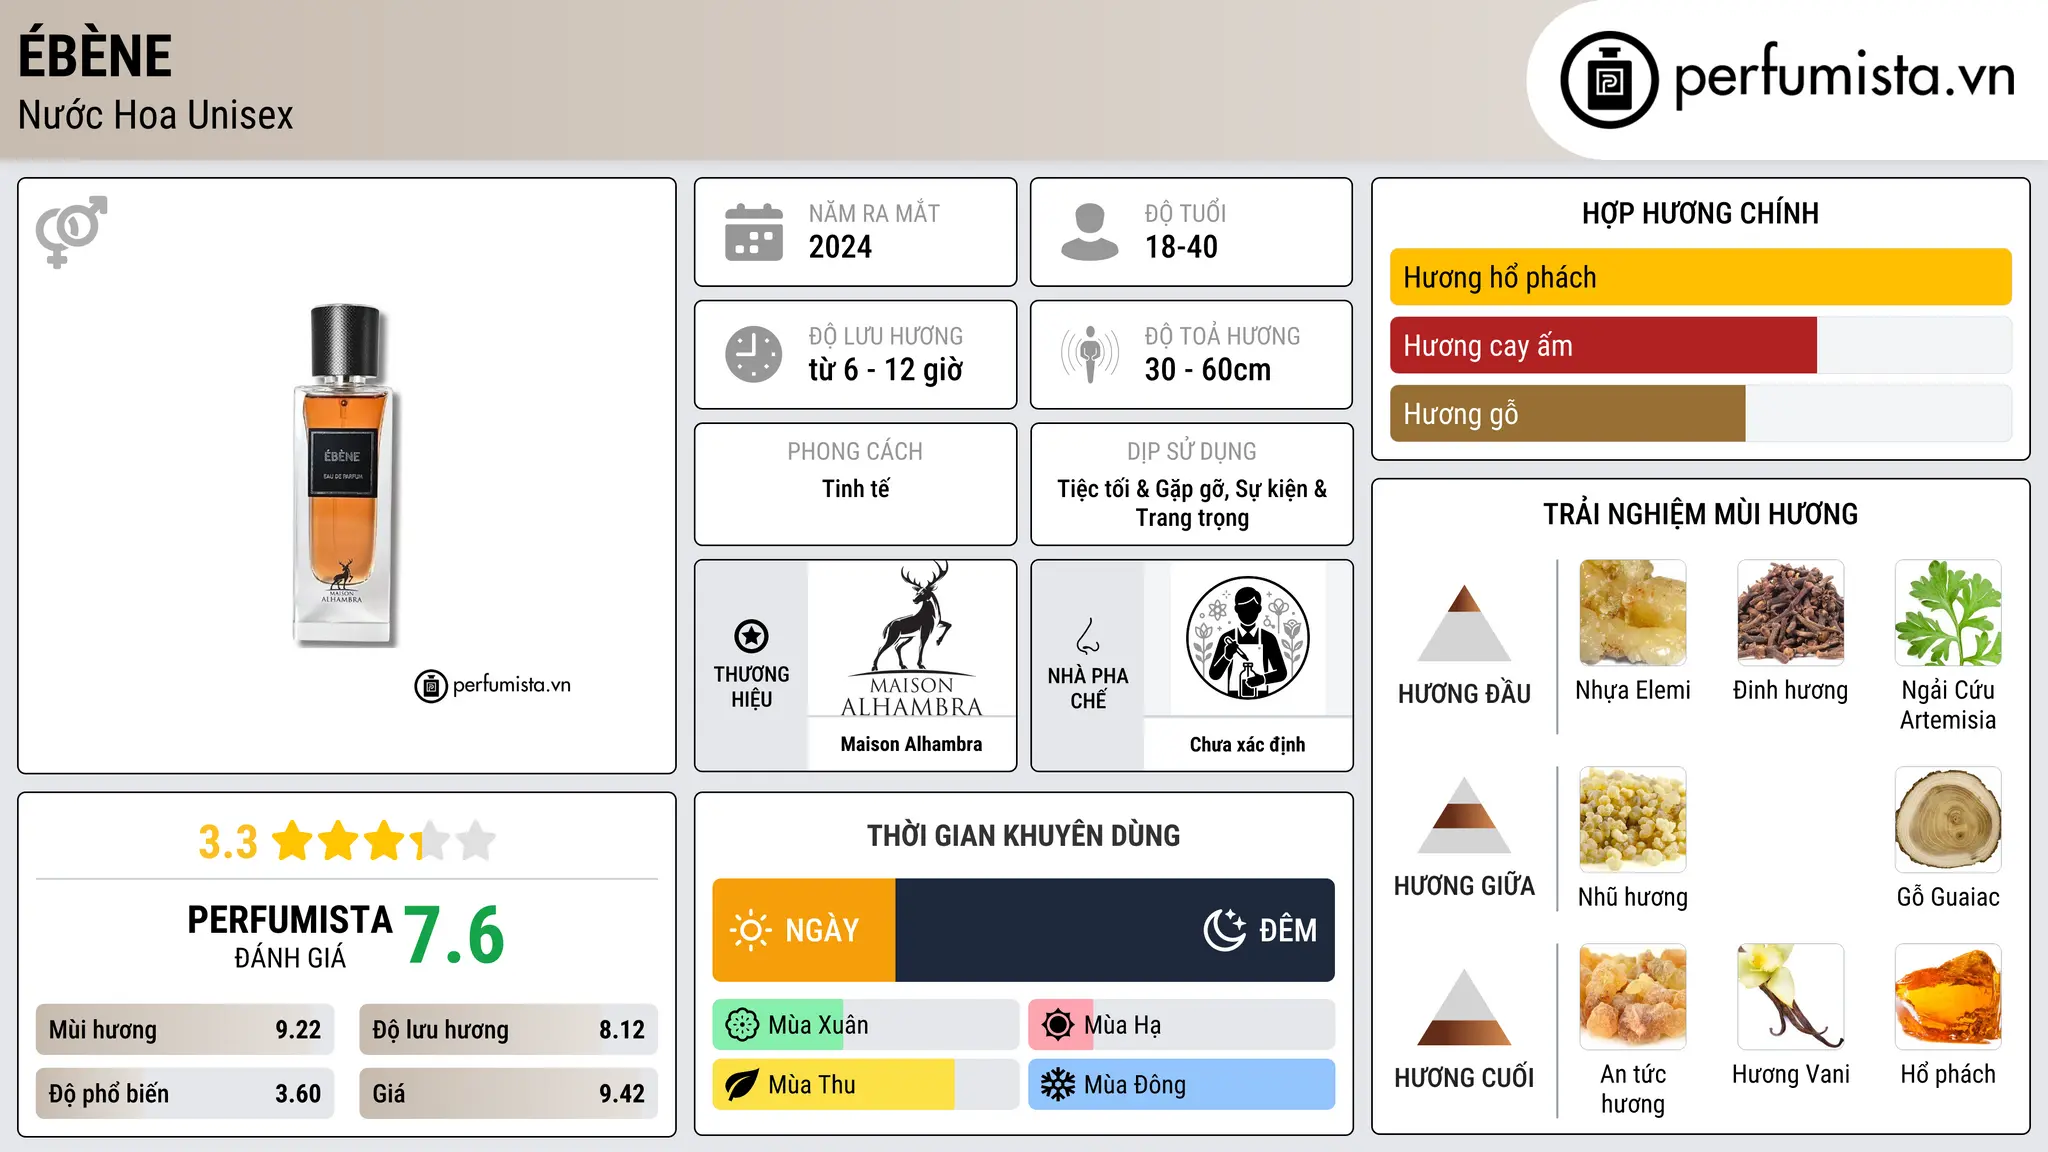Click the launch year 2024 value
This screenshot has width=2048, height=1152.
pyautogui.click(x=840, y=247)
